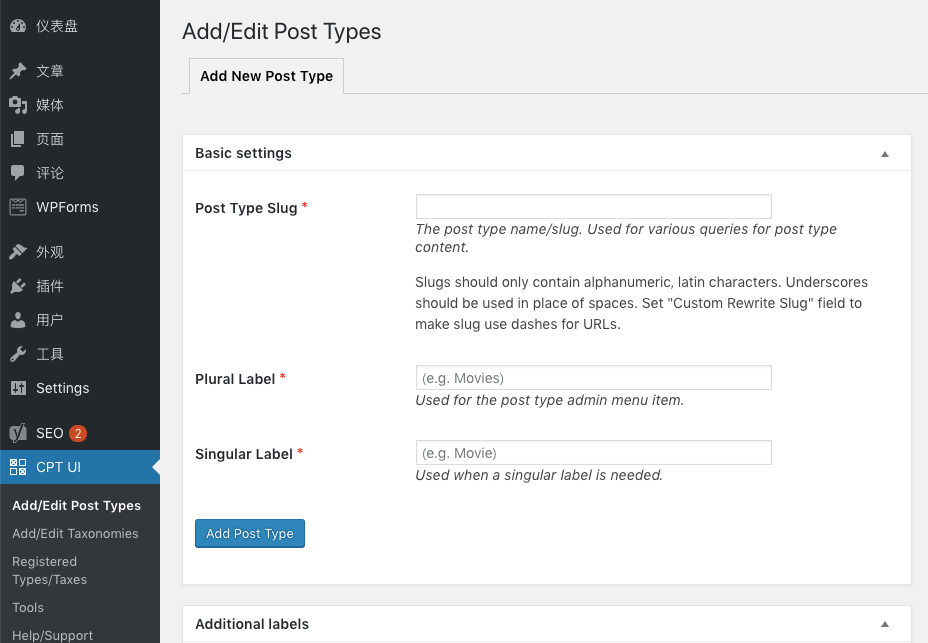Select the Tools wrench icon
This screenshot has height=643, width=928.
(18, 354)
